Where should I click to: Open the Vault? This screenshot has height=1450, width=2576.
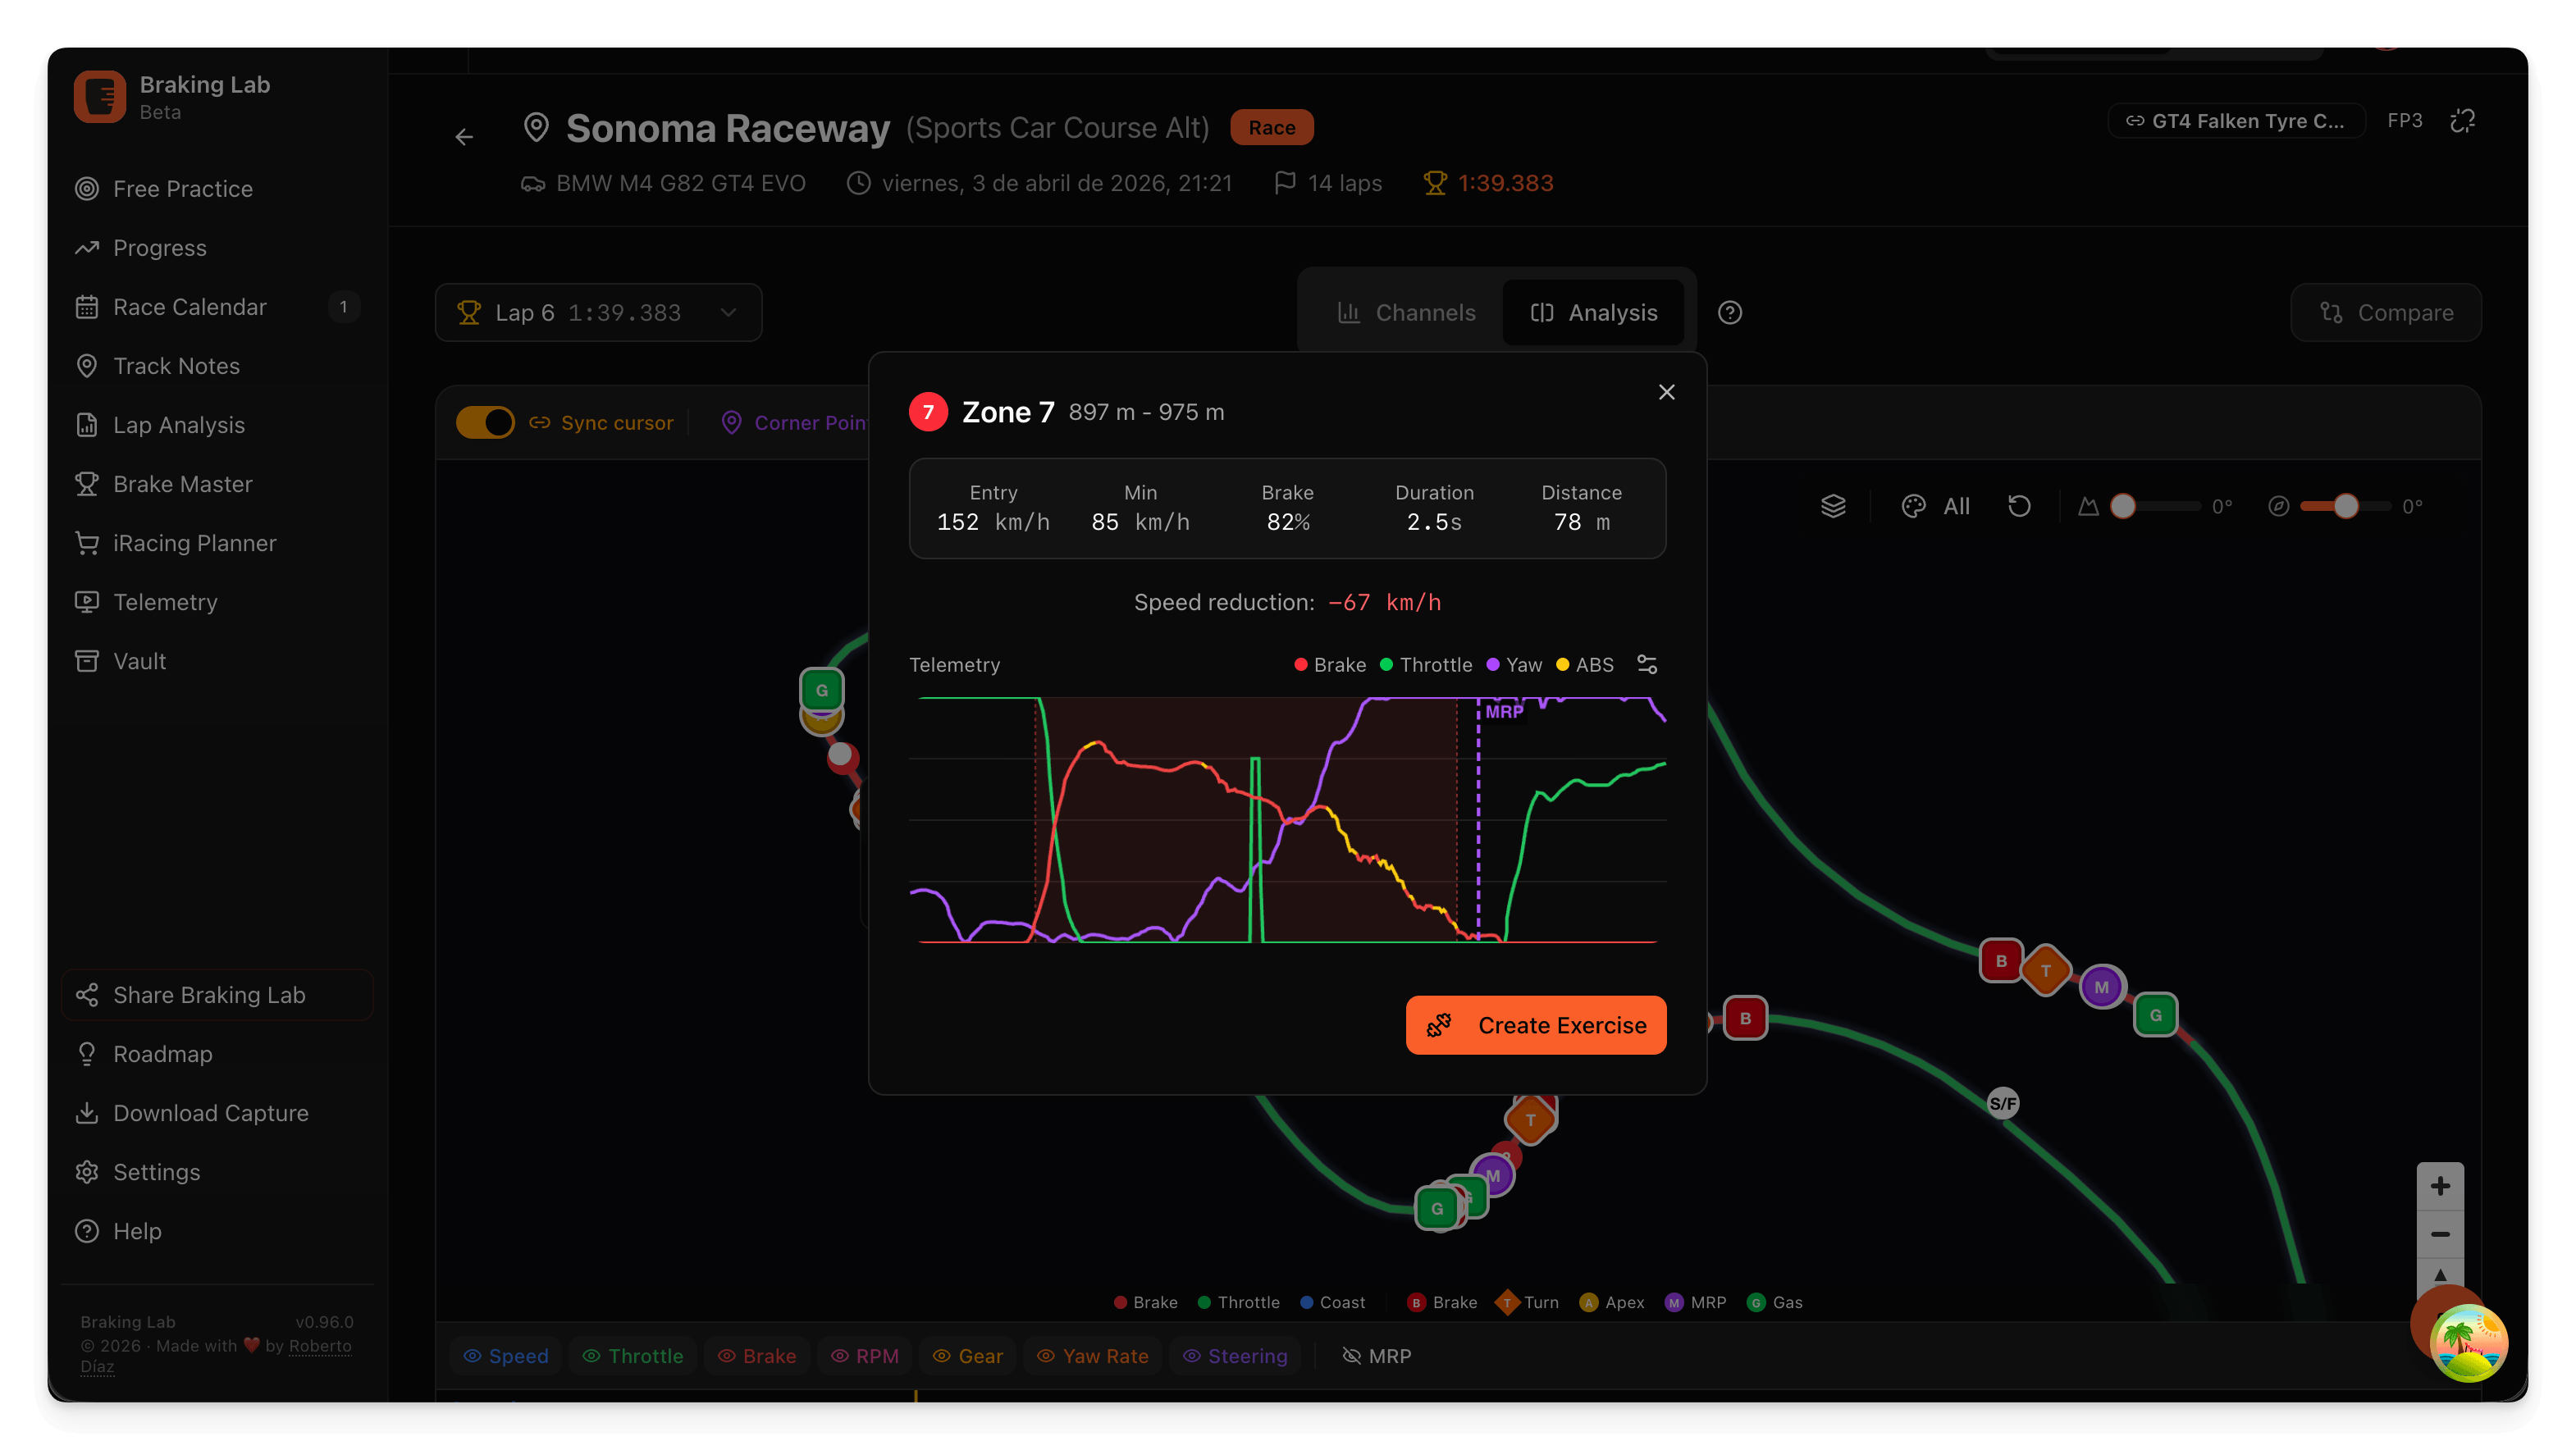[138, 660]
